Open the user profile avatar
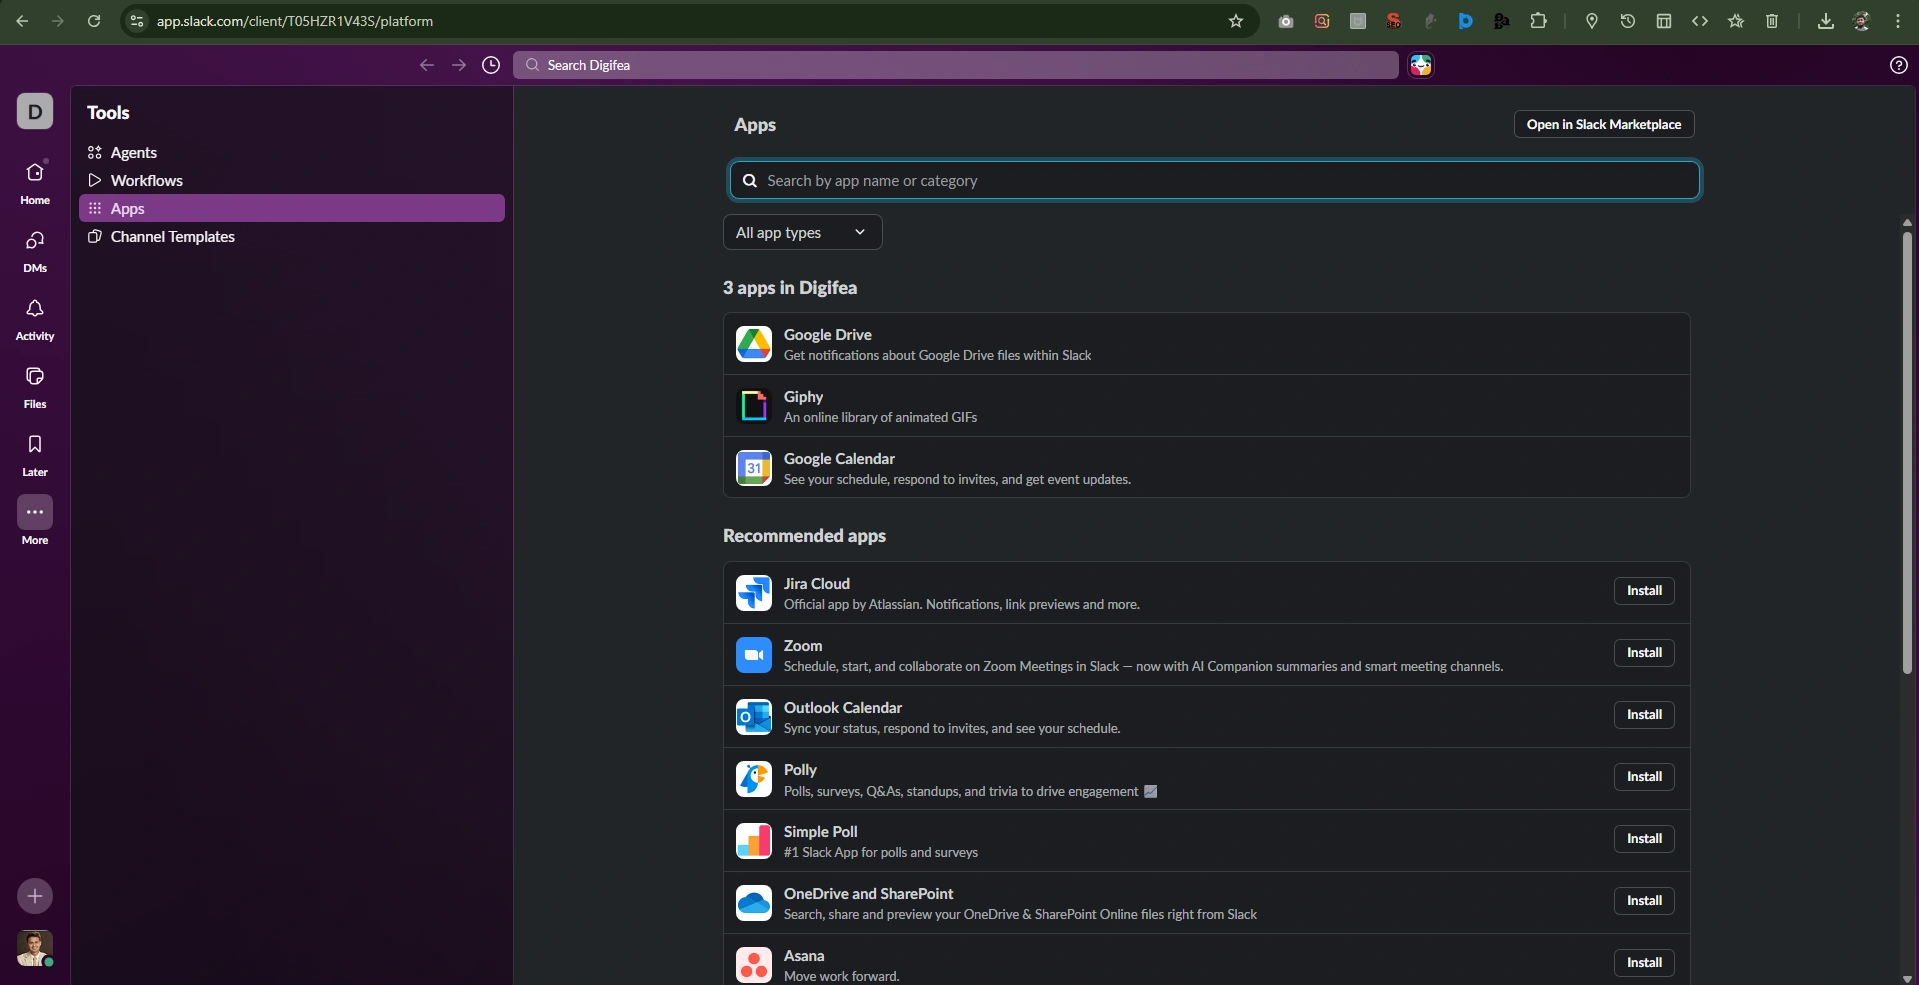1919x985 pixels. (35, 948)
